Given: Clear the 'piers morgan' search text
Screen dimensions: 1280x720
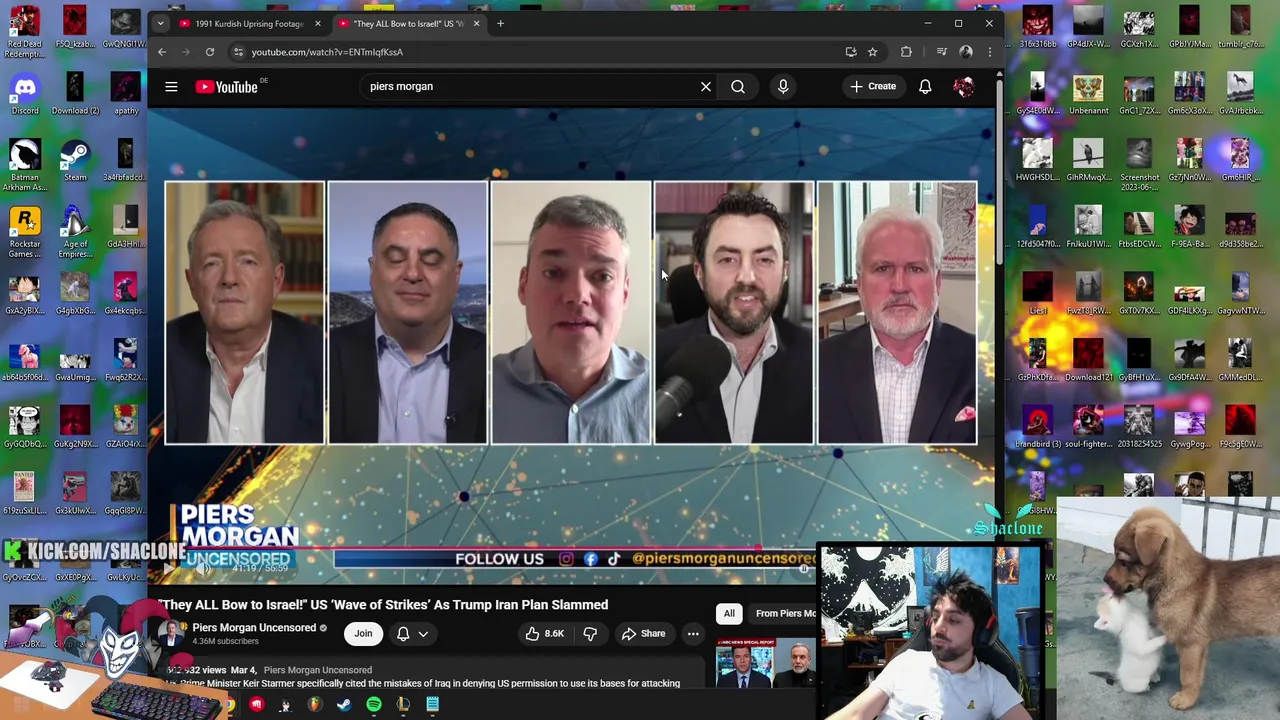Looking at the screenshot, I should coord(706,86).
